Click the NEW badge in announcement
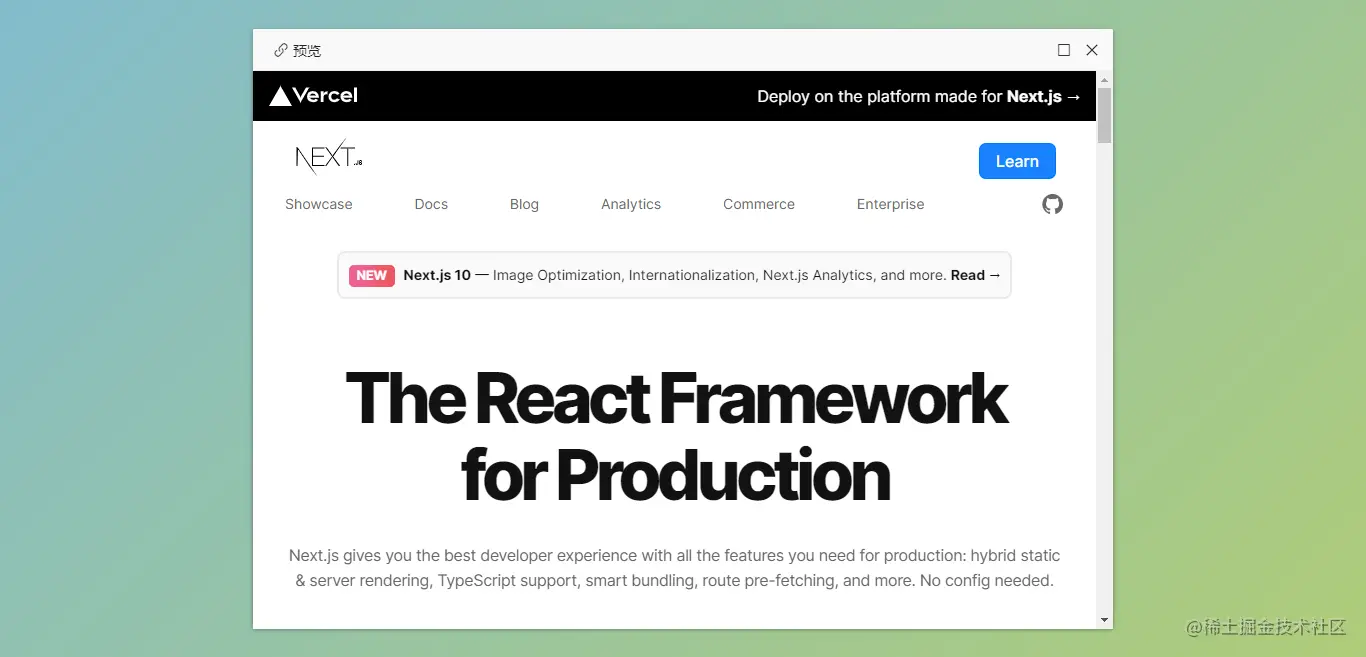Screen dimensions: 1366x657 point(372,275)
